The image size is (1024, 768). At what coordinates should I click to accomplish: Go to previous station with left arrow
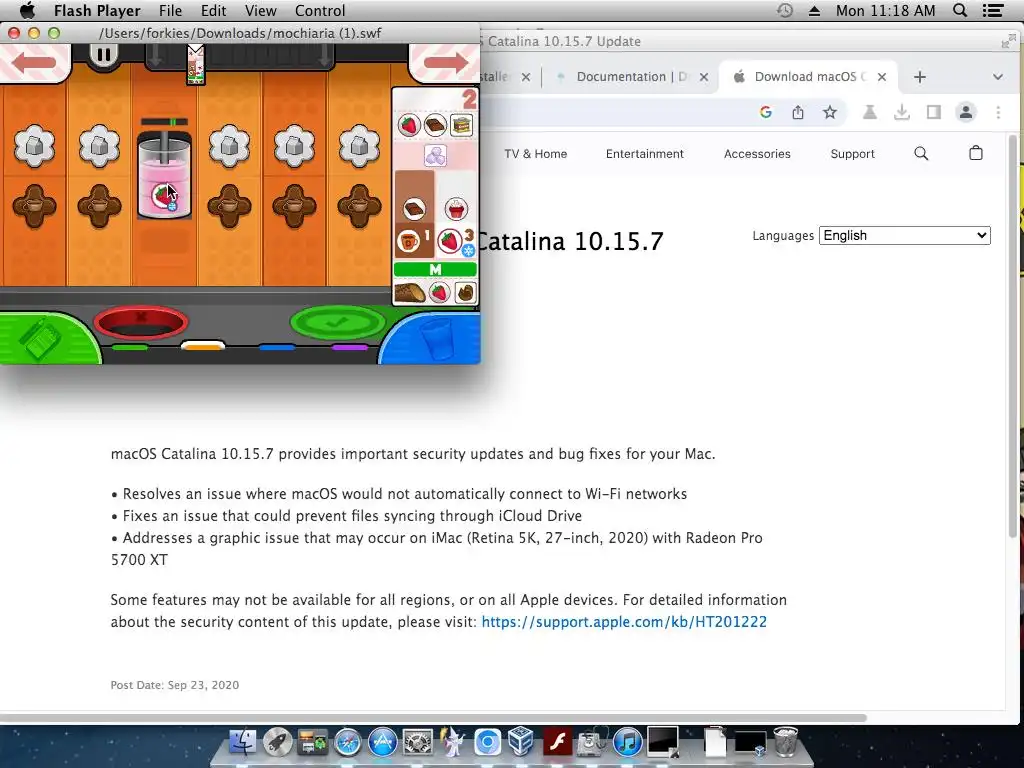(34, 62)
